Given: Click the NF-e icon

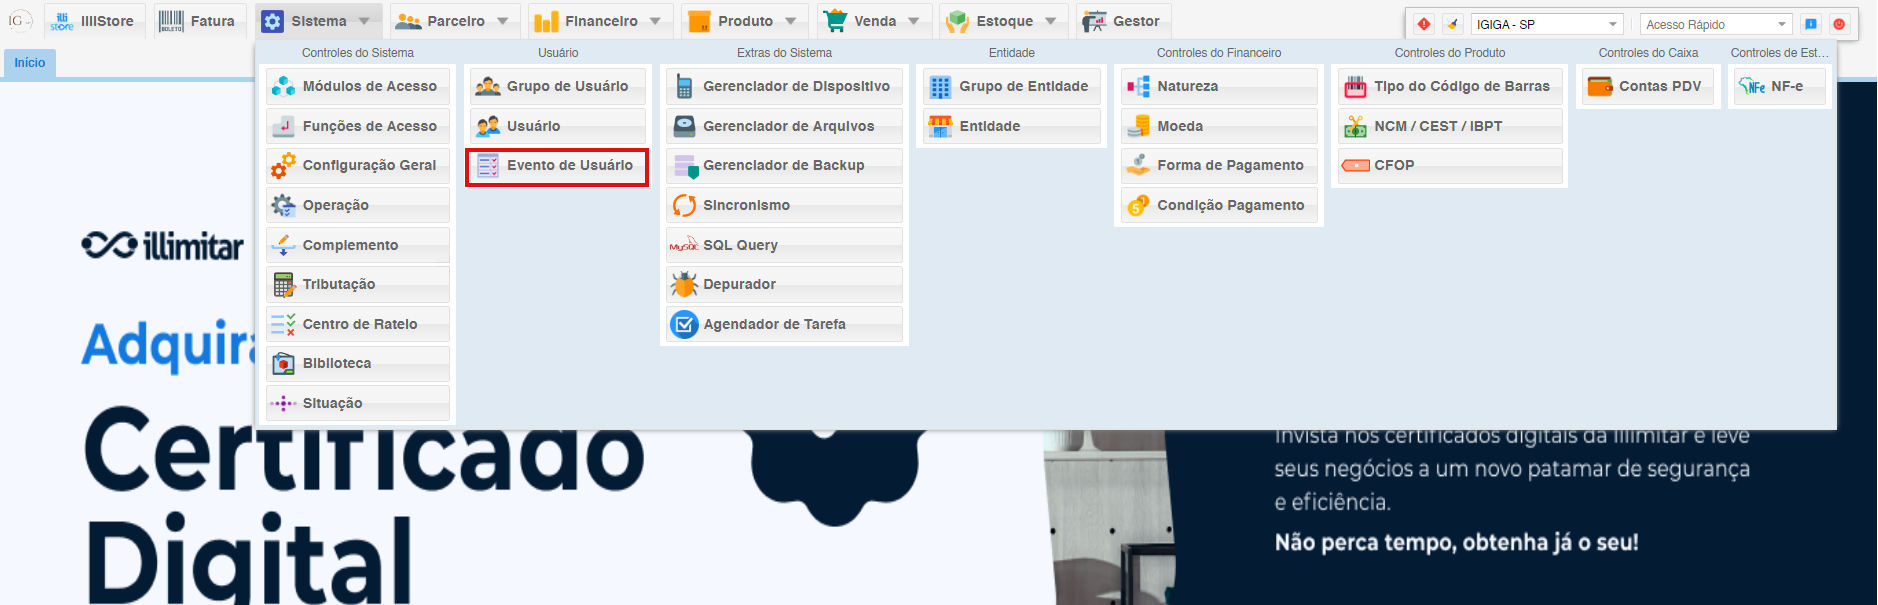Looking at the screenshot, I should click(1752, 87).
